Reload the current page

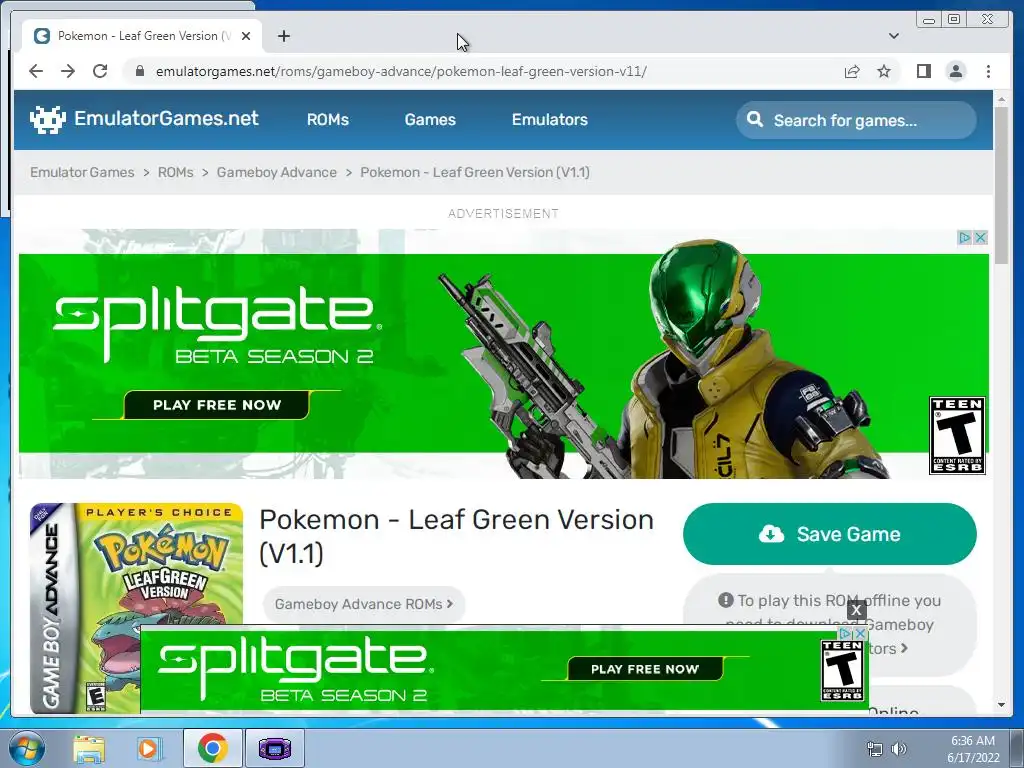click(x=100, y=71)
